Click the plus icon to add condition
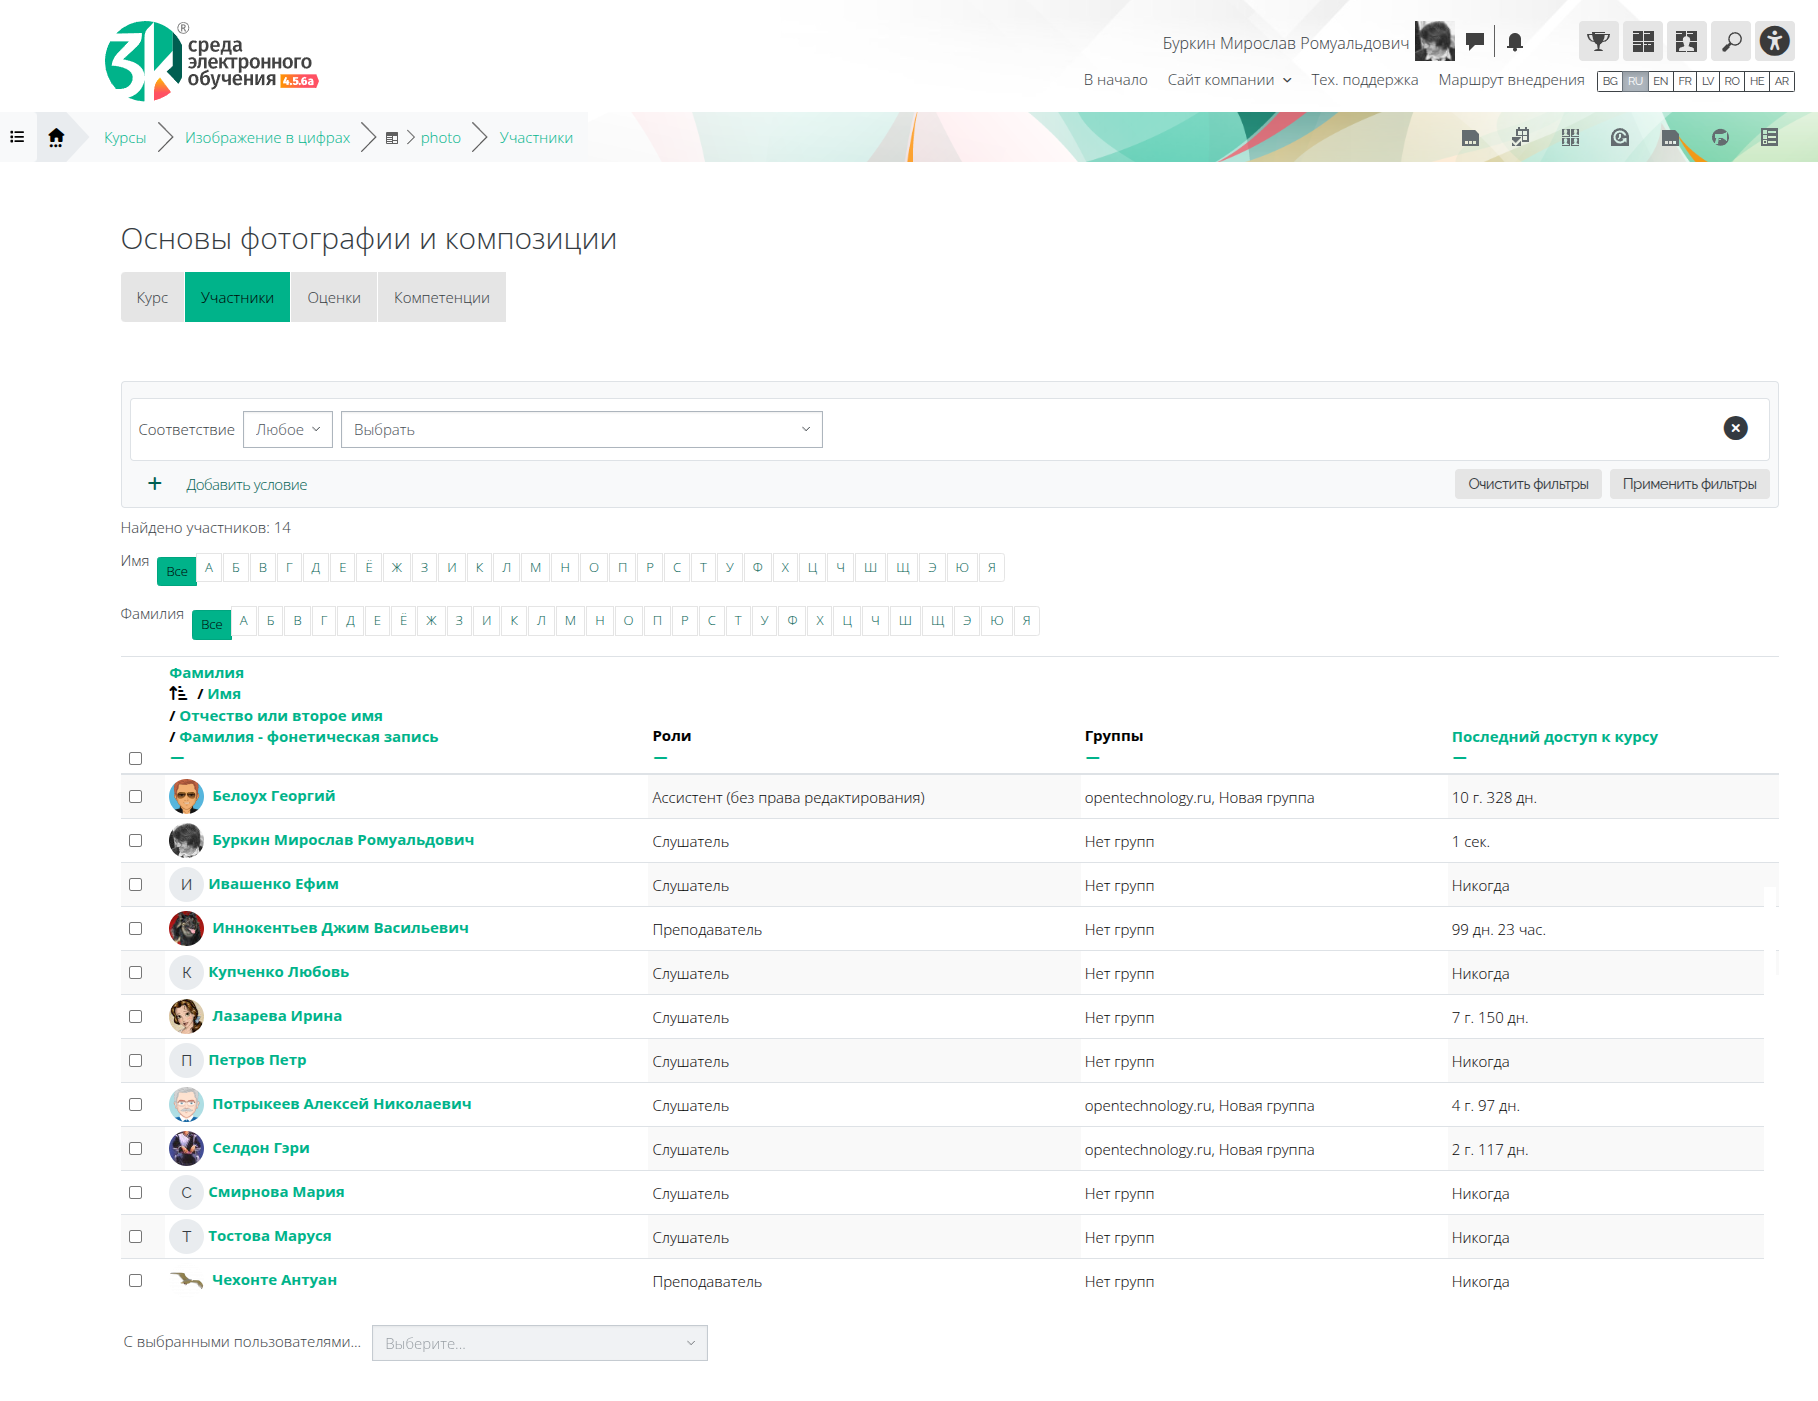Viewport: 1818px width, 1401px height. coord(155,484)
